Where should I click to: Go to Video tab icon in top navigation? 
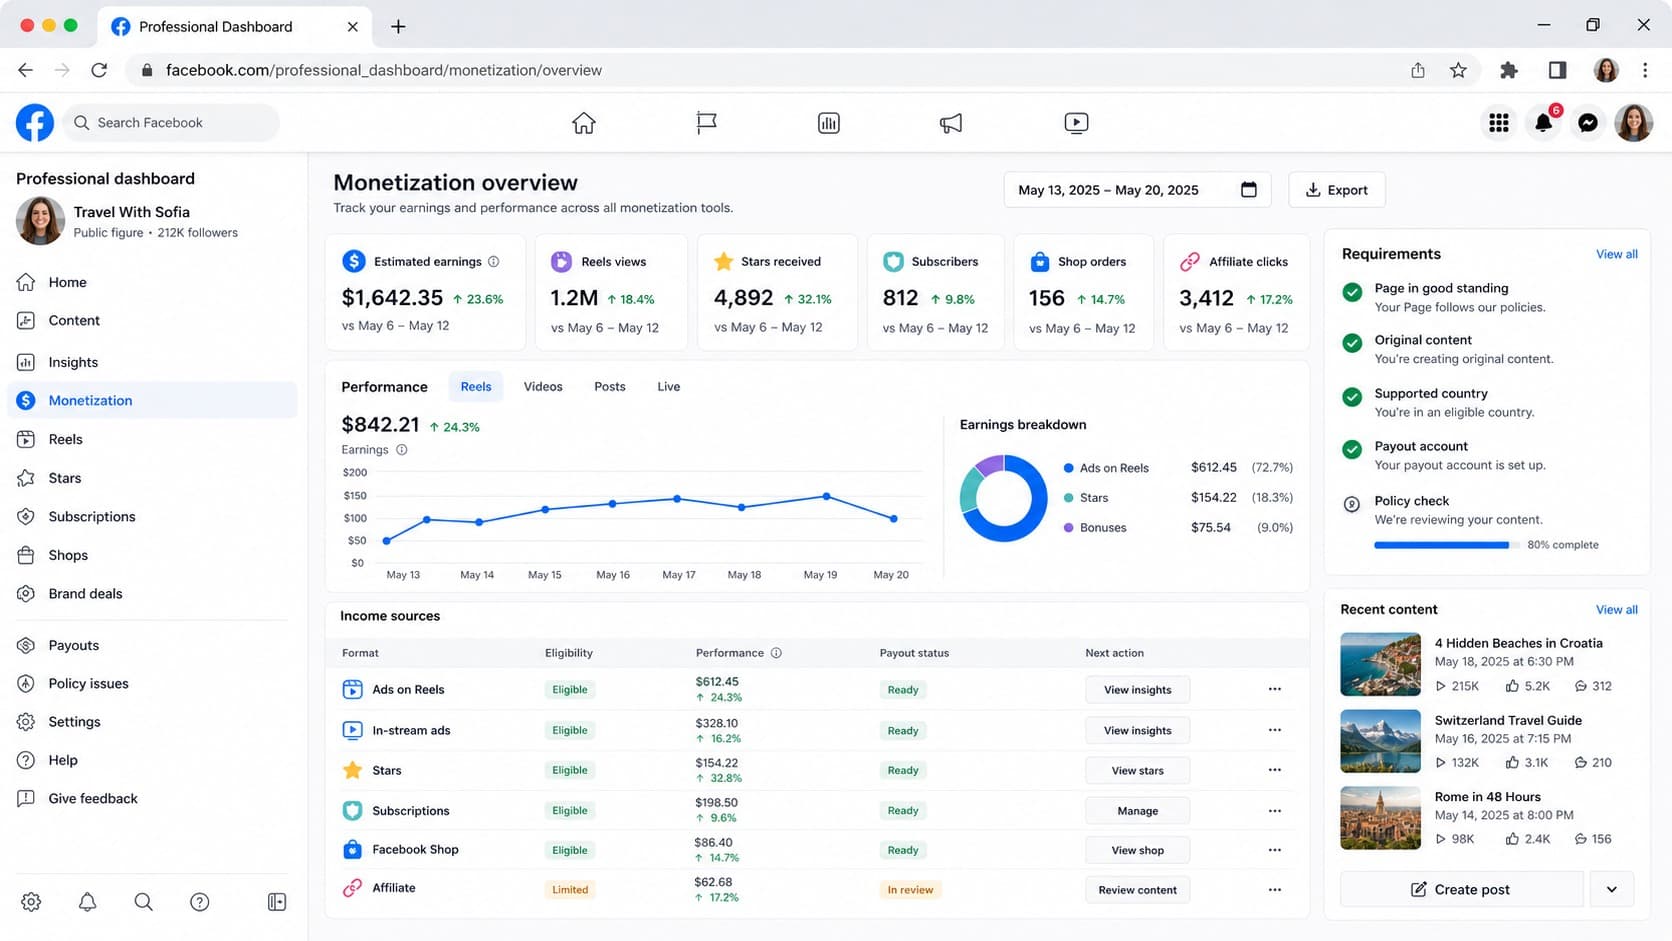tap(1076, 123)
